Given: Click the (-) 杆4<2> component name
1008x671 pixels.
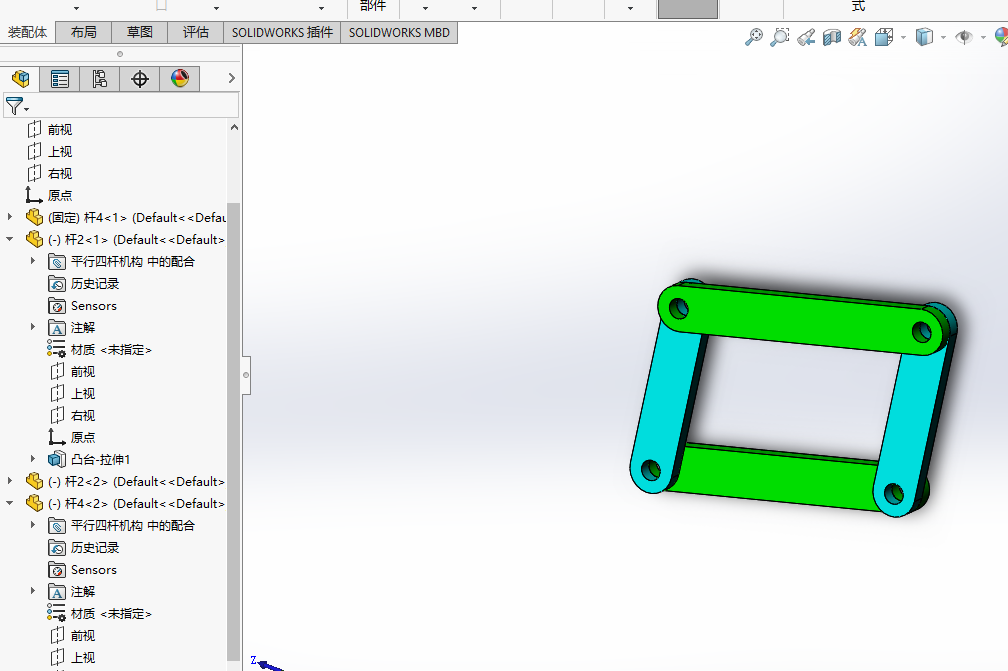Looking at the screenshot, I should [x=136, y=503].
